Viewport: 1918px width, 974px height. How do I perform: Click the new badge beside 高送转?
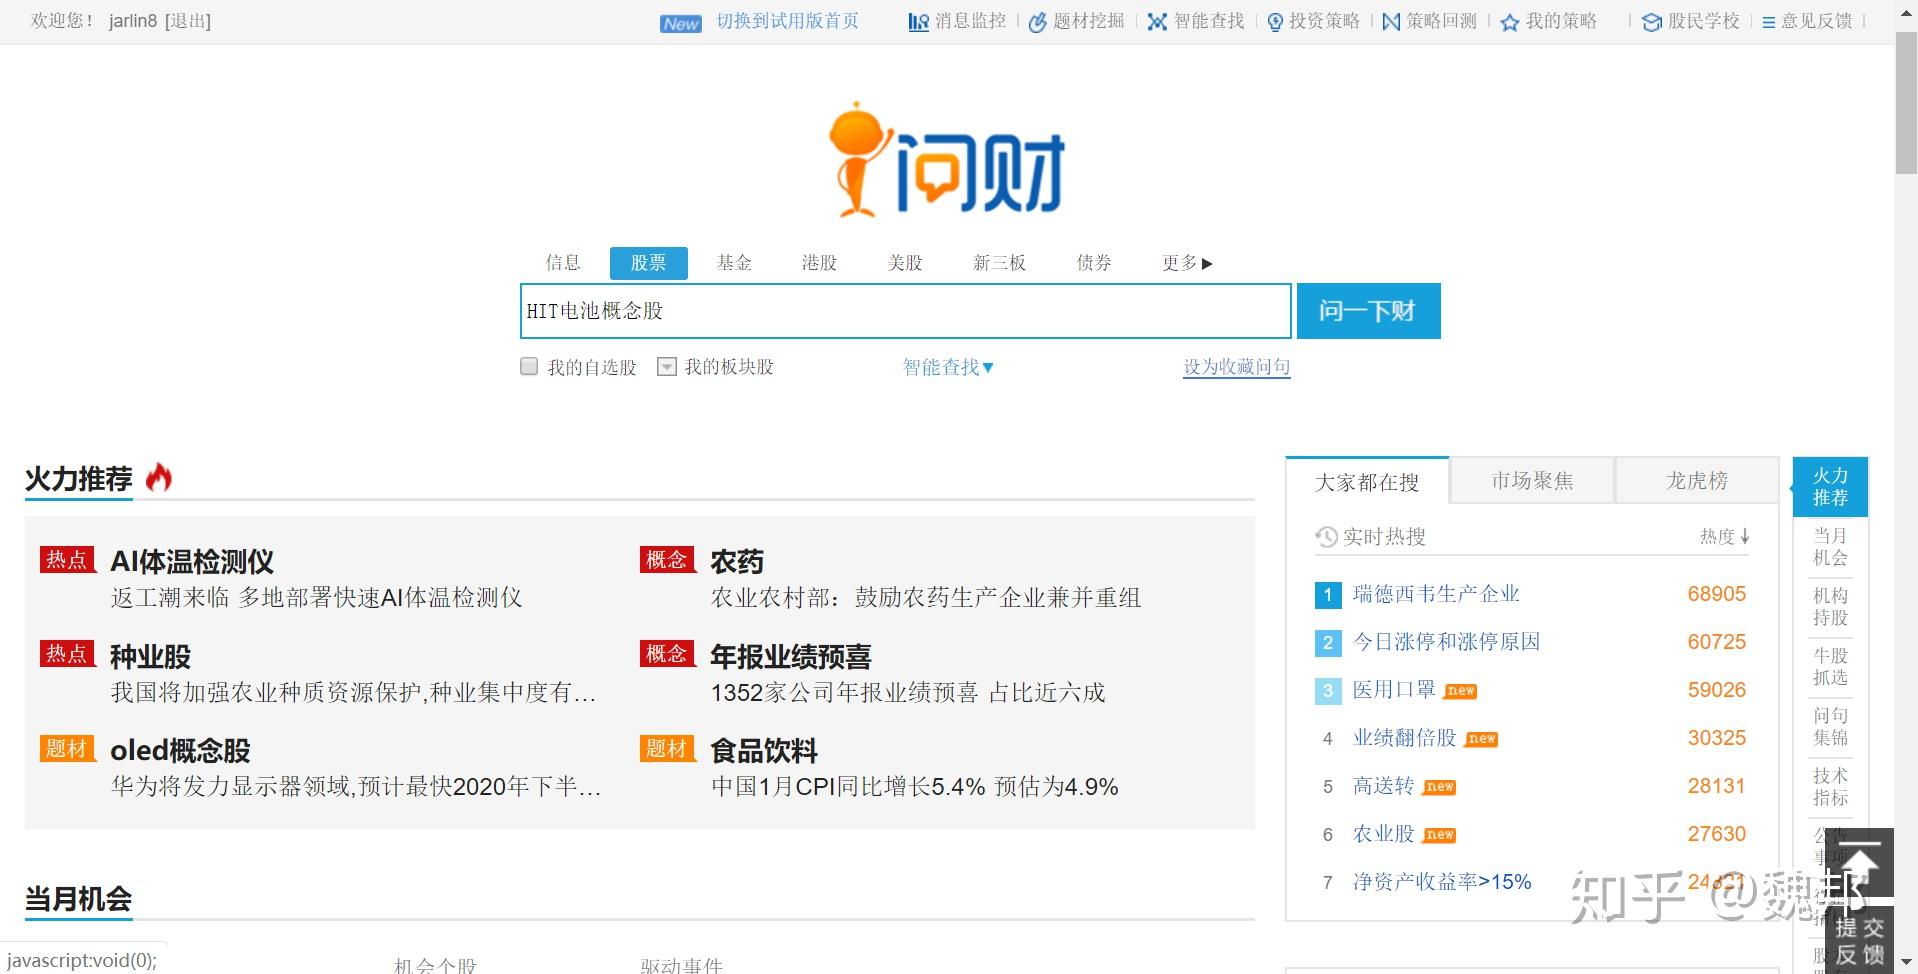coord(1439,787)
